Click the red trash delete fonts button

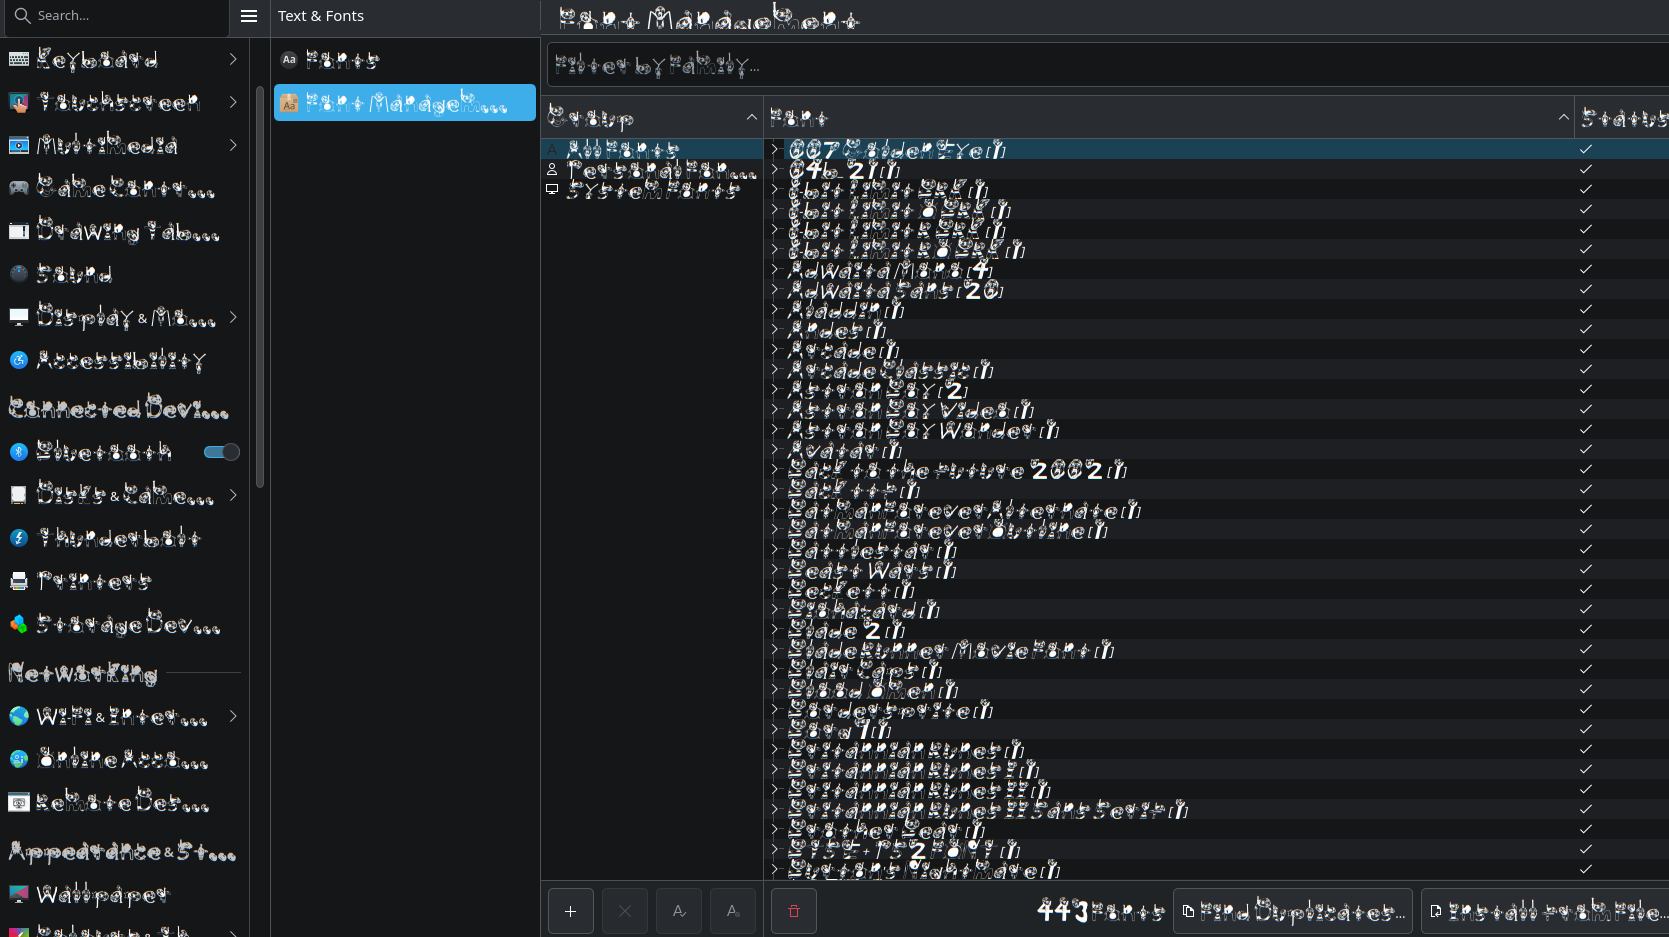794,911
